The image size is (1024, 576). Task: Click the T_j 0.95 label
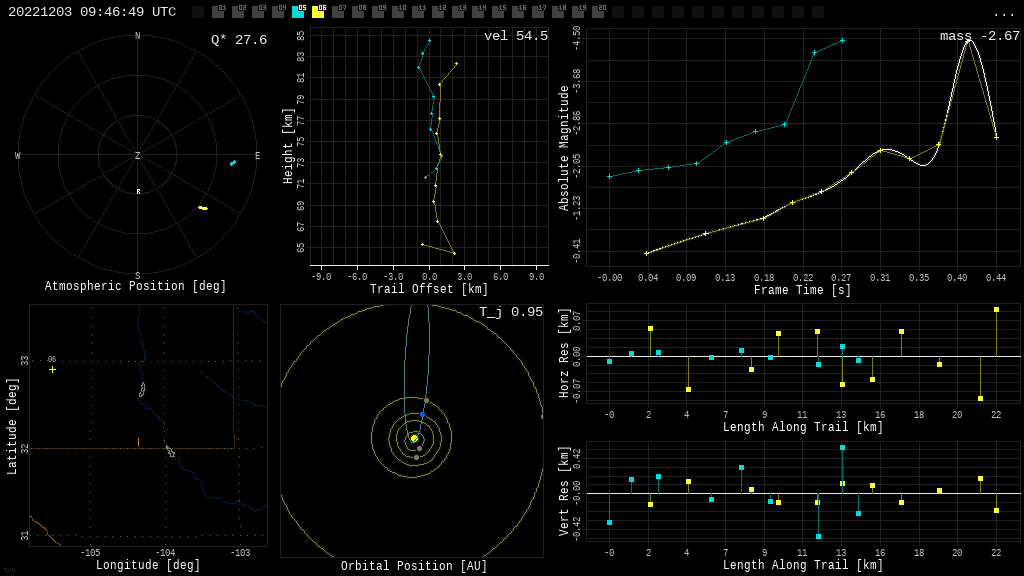(x=511, y=312)
